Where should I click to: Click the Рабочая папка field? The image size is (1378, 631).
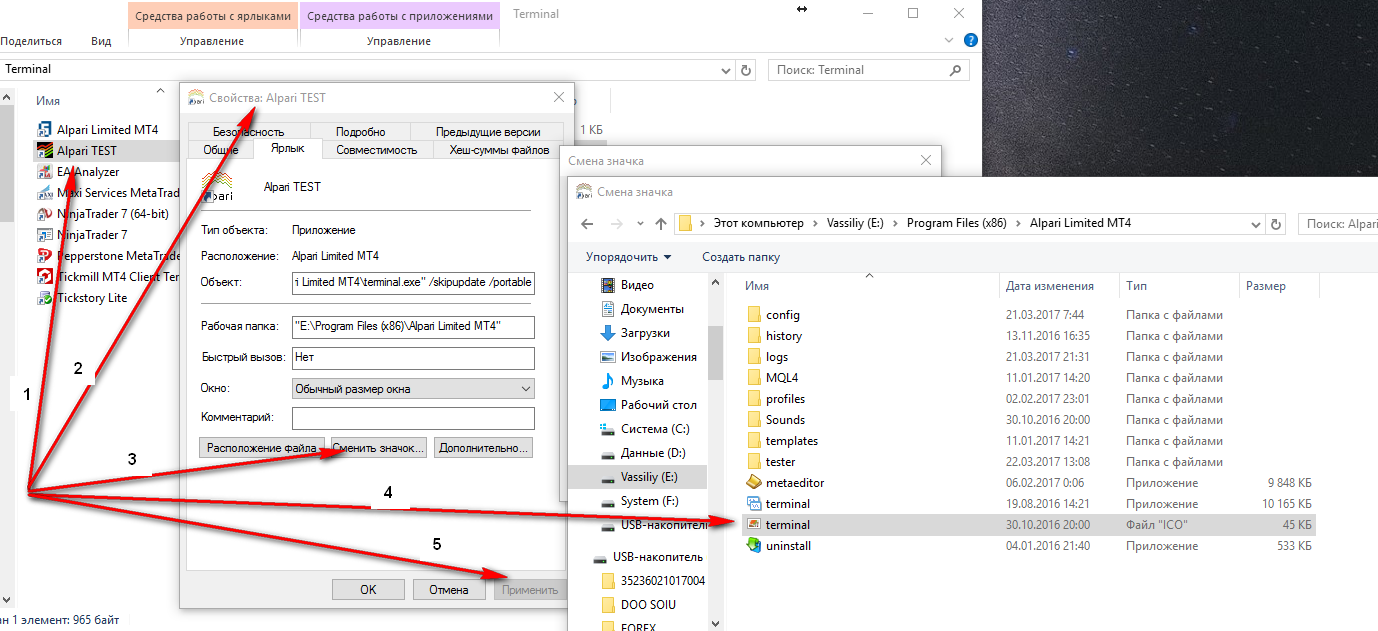413,327
